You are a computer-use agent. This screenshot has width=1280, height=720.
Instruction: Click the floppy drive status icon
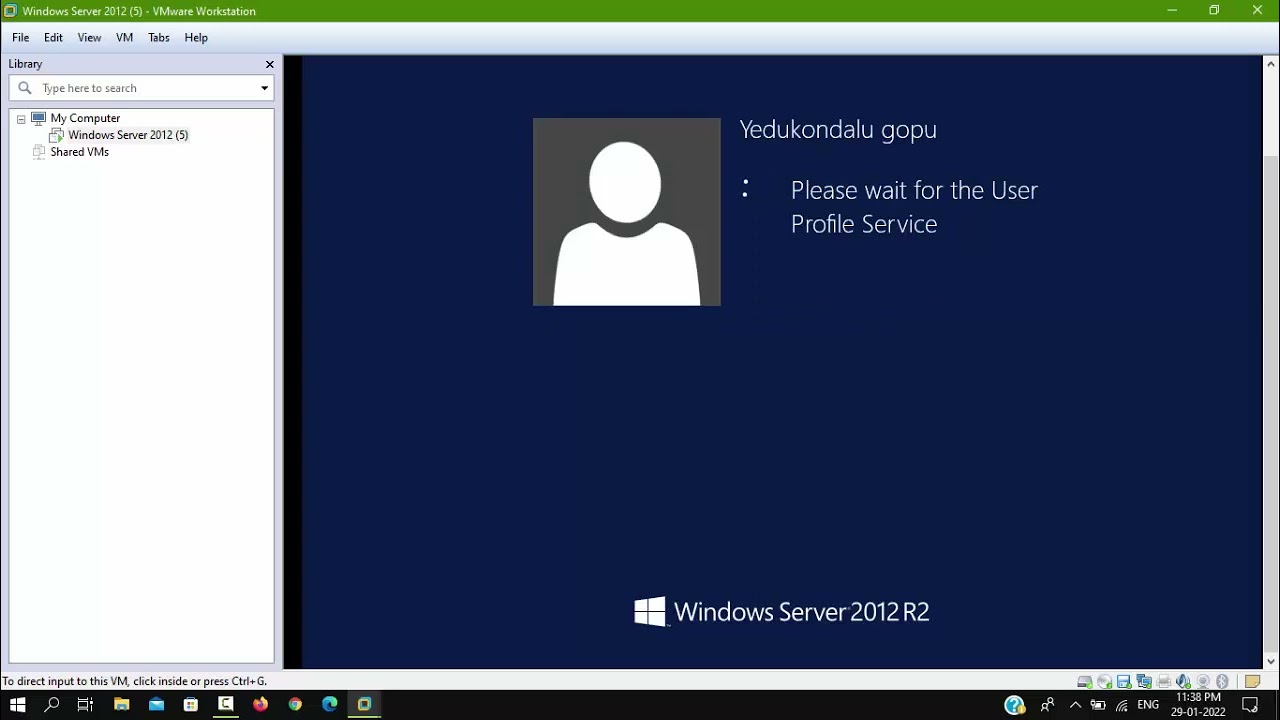[x=1124, y=682]
